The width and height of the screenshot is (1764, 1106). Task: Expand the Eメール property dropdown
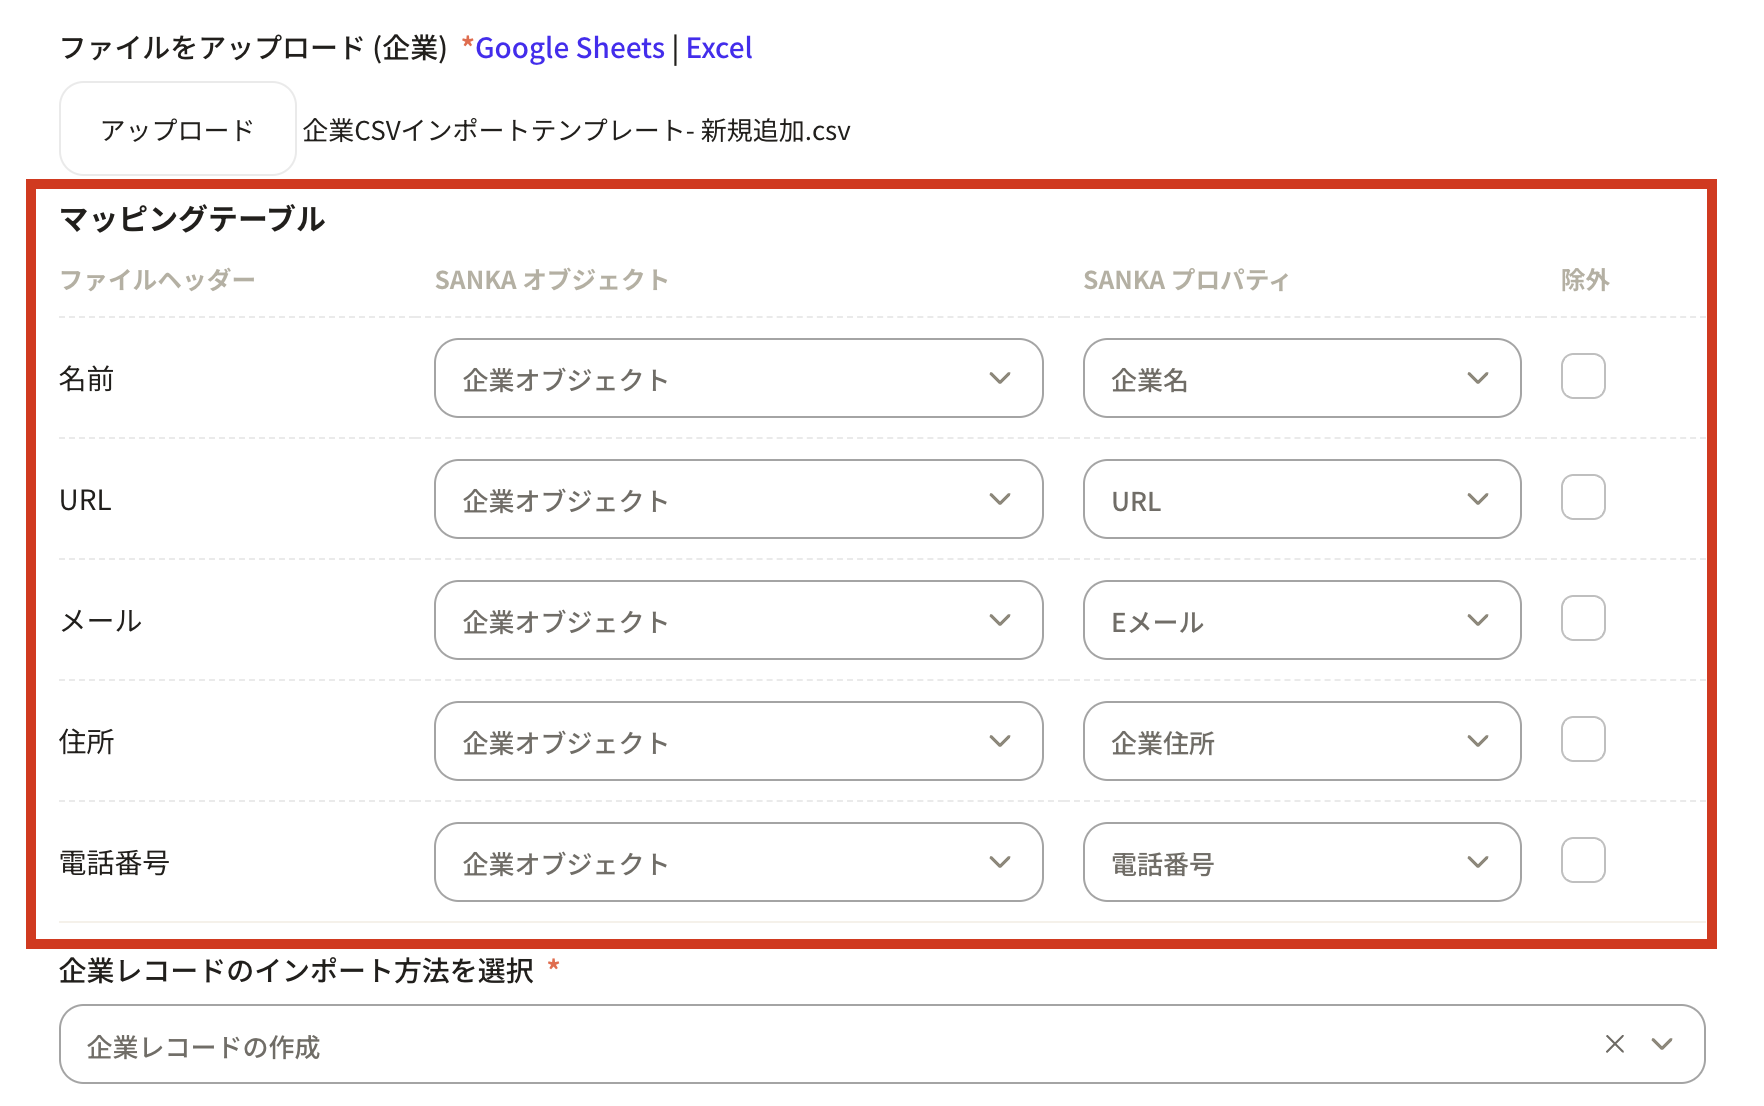(x=1301, y=621)
